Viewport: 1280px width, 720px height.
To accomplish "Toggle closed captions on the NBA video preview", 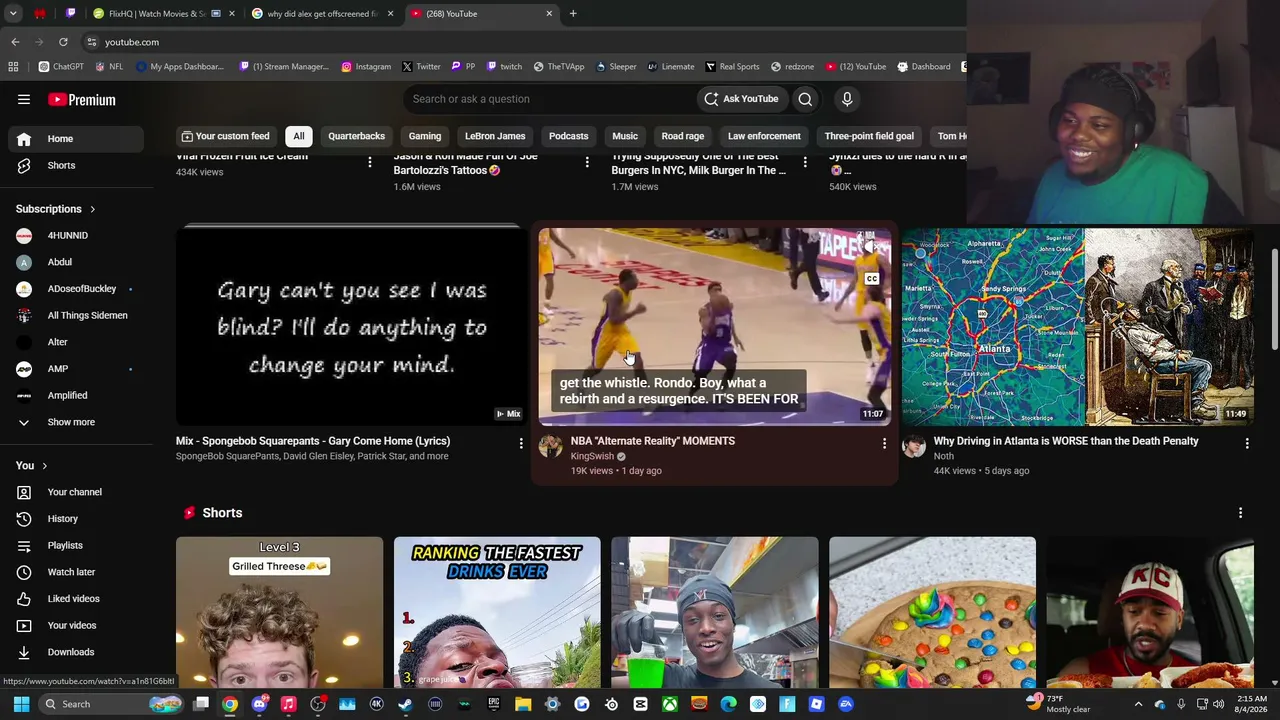I will 872,279.
